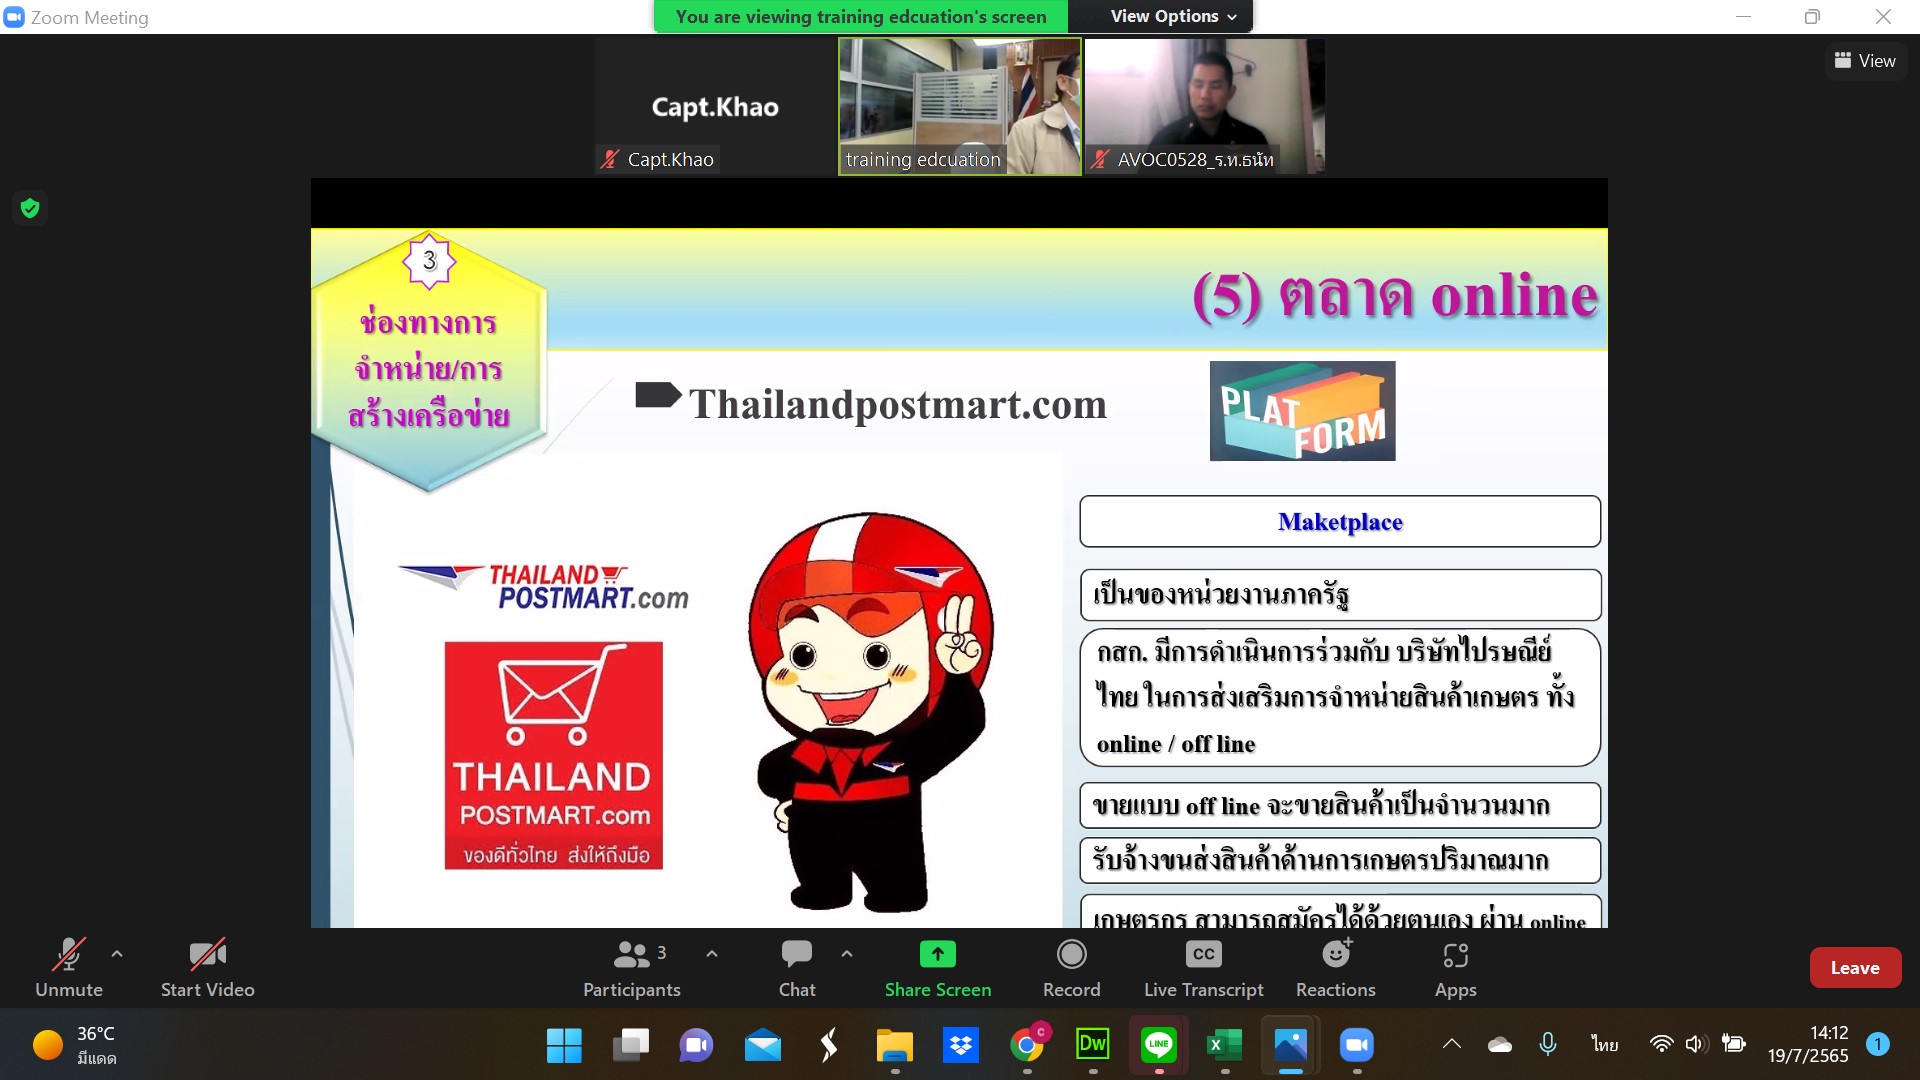Screen dimensions: 1920x1080
Task: Open OneDrive cloud tray icon
Action: pyautogui.click(x=1500, y=1044)
